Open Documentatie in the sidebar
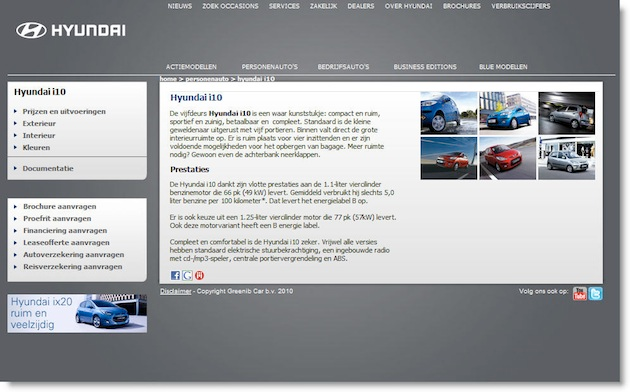The image size is (630, 392). click(x=48, y=168)
